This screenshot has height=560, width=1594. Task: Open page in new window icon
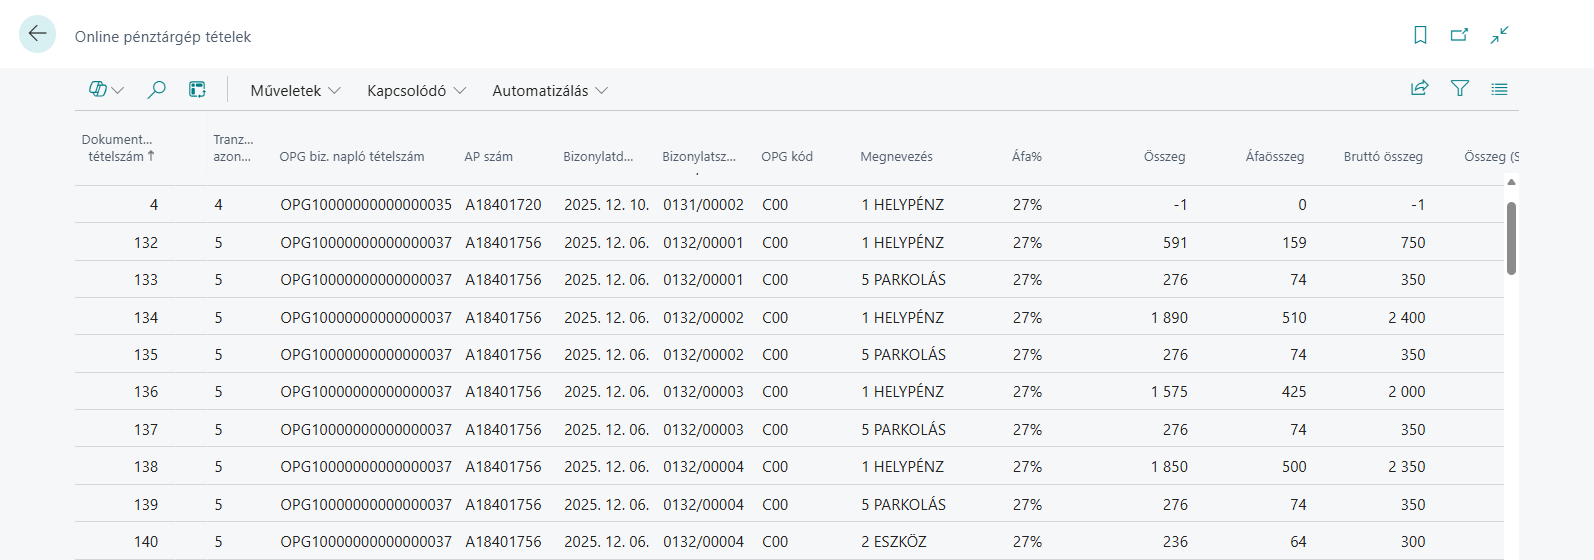(1459, 35)
